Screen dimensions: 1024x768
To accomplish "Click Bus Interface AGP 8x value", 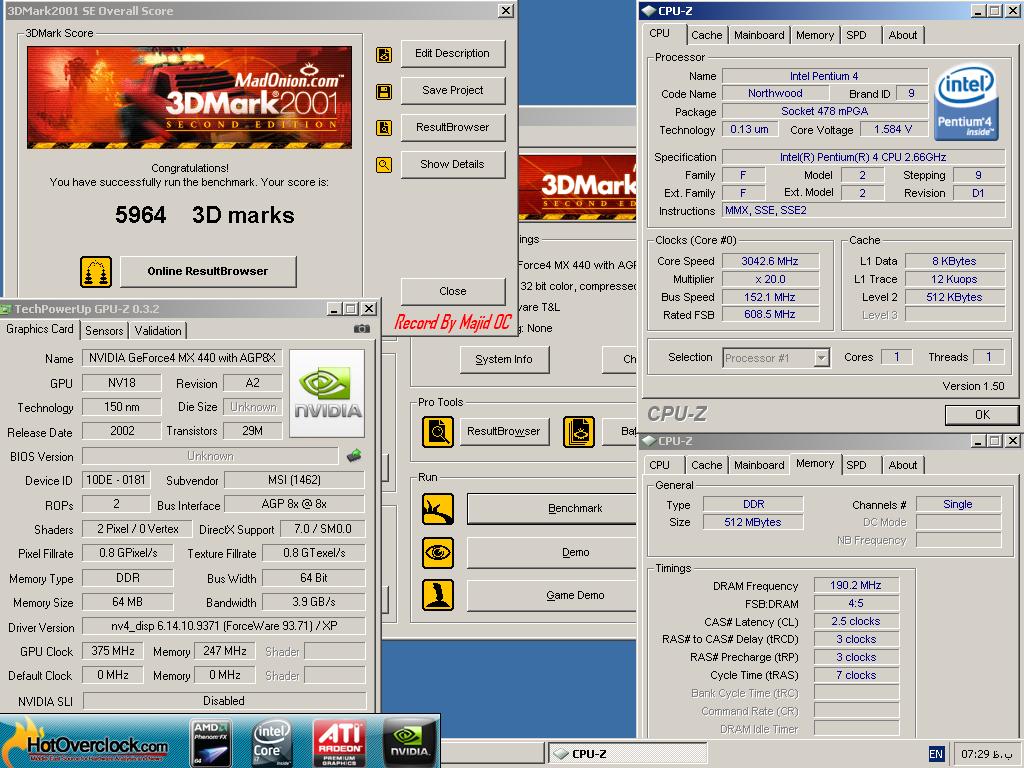I will coord(294,504).
